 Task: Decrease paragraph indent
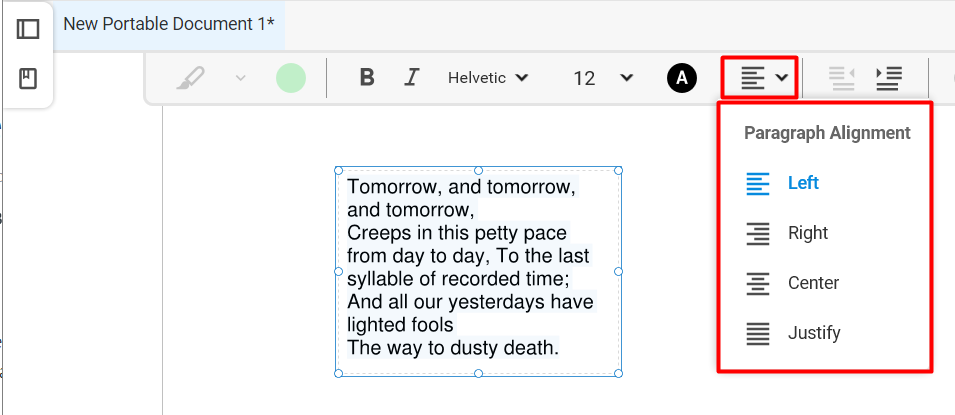842,78
